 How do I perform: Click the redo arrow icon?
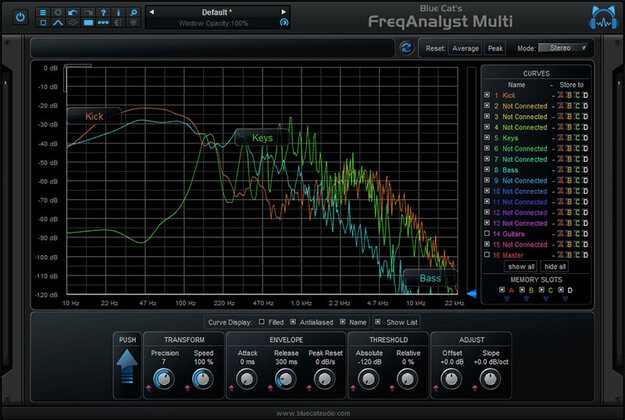point(88,12)
